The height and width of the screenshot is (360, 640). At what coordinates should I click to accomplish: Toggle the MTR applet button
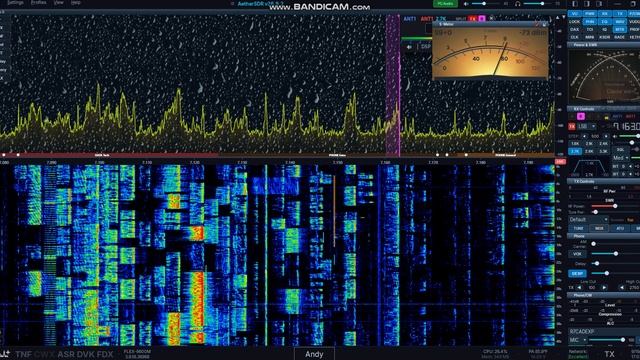[620, 29]
